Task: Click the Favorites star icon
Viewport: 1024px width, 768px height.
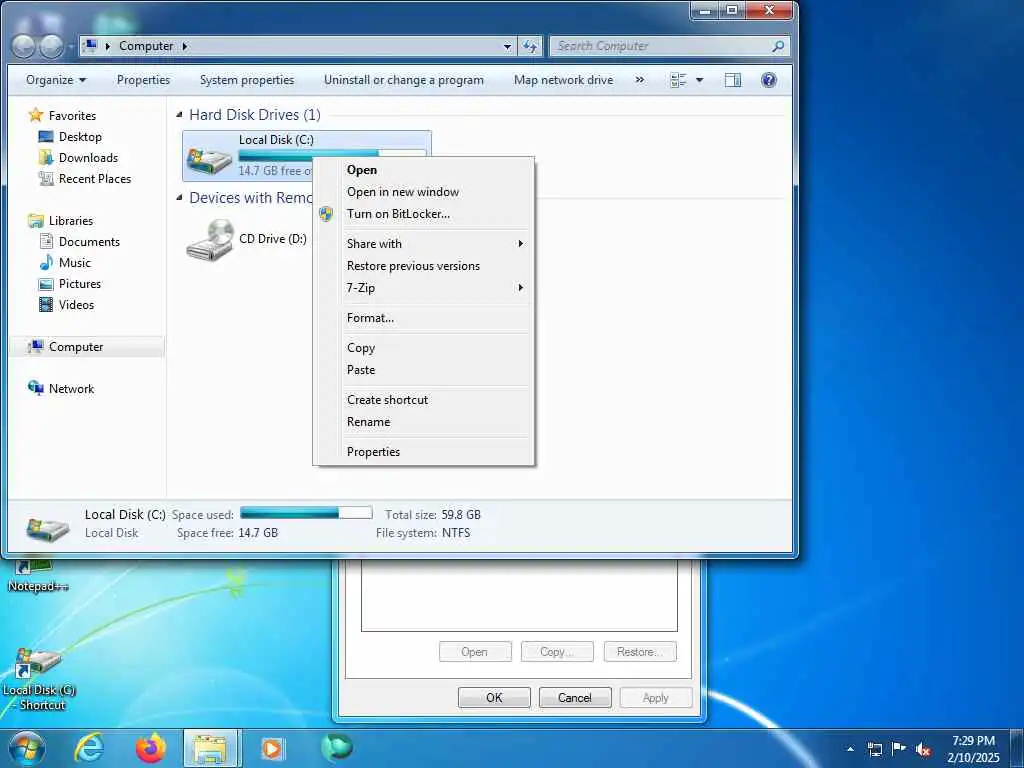Action: click(36, 116)
